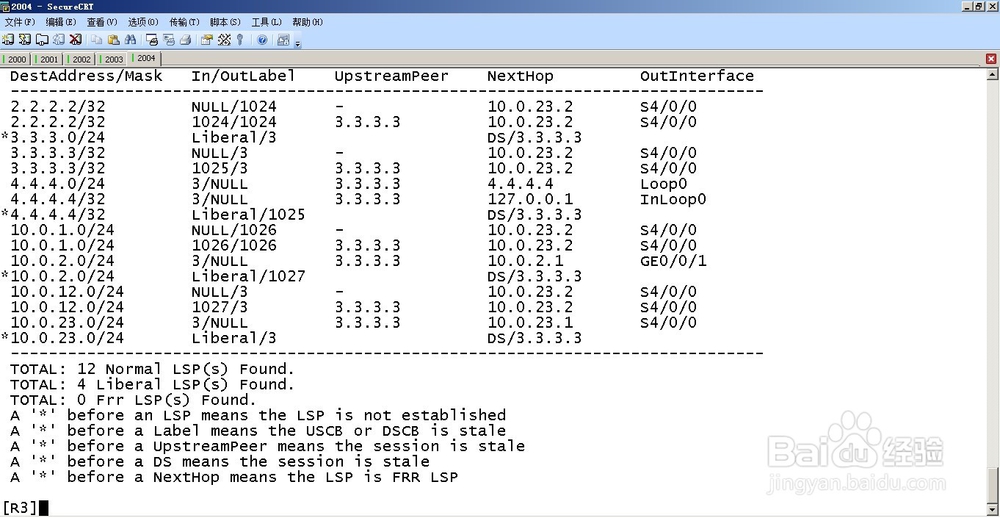
Task: Click the Disconnect icon with red X
Action: (x=76, y=40)
